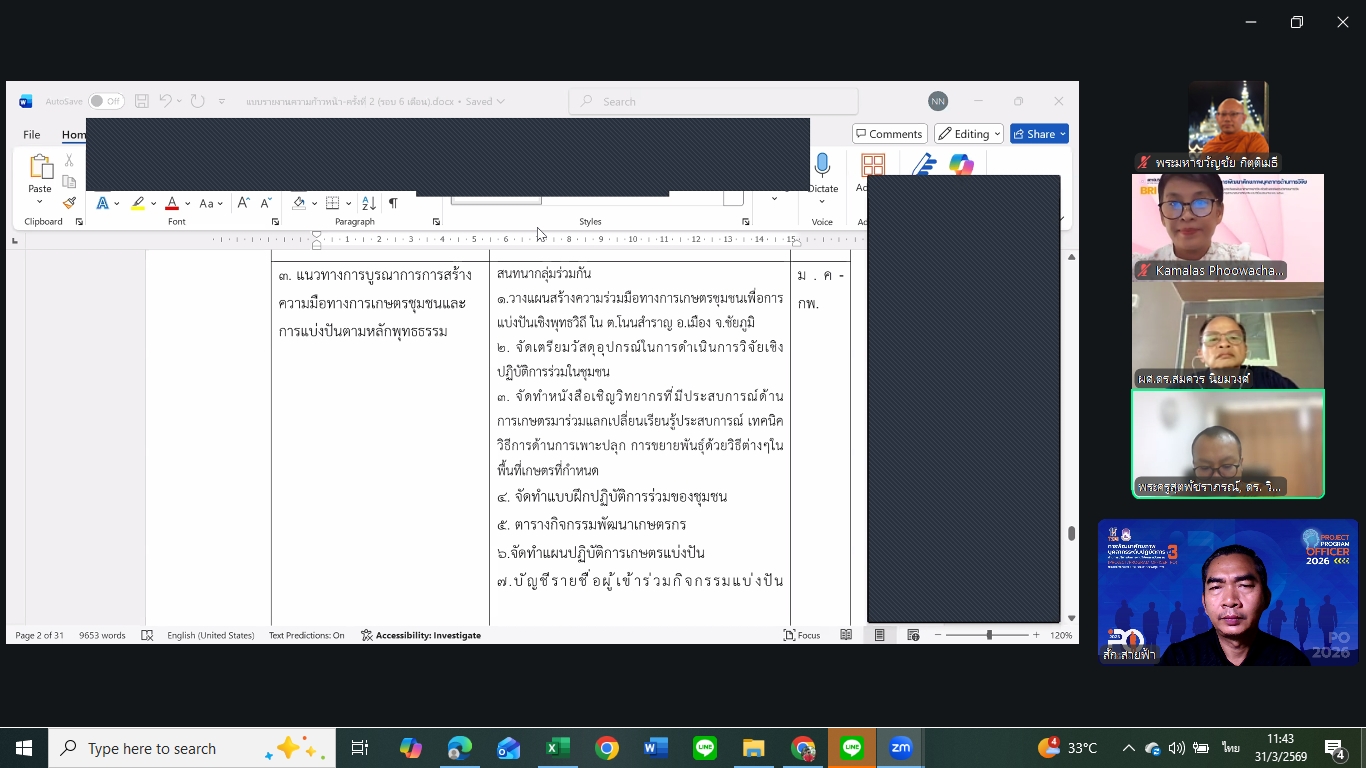This screenshot has width=1366, height=768.
Task: Click the Format Painter brush icon
Action: [x=69, y=203]
